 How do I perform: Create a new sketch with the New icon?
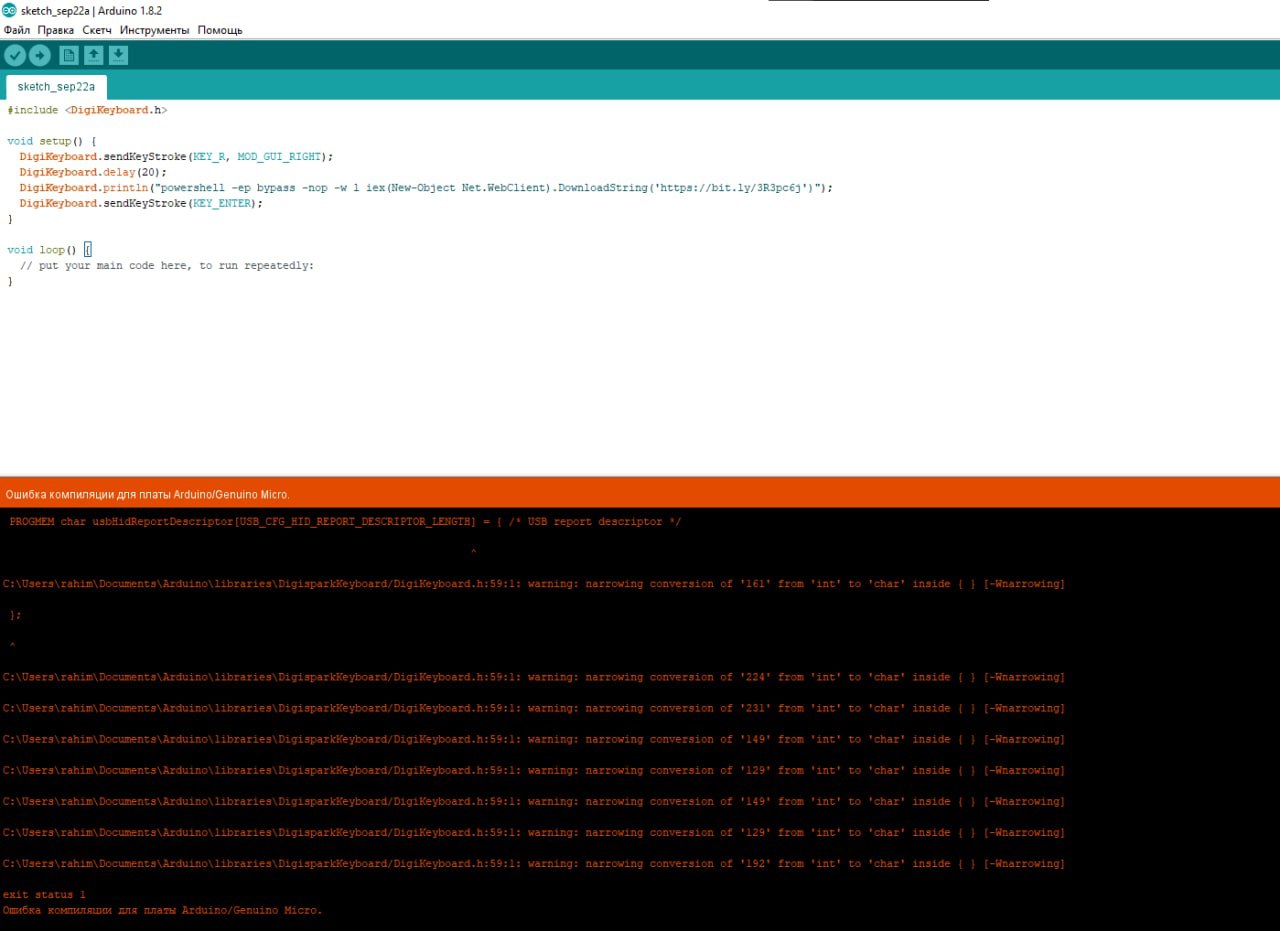pos(69,56)
